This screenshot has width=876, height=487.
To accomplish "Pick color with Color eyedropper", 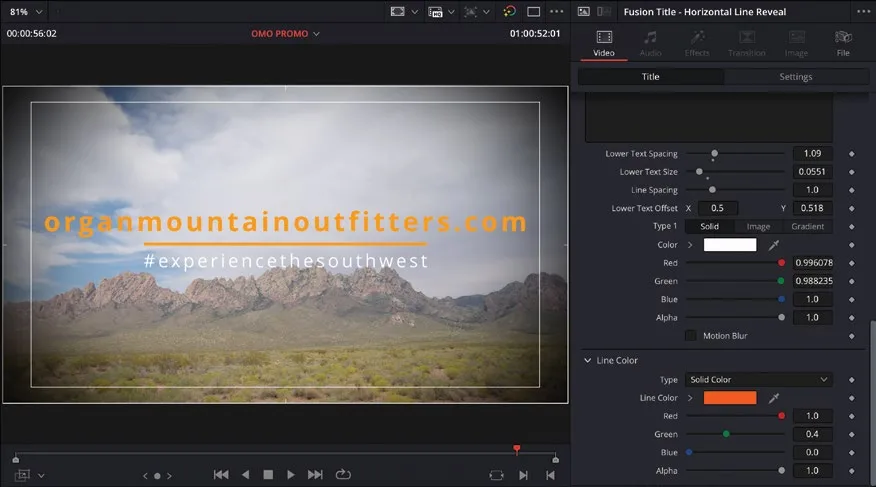I will tap(774, 245).
